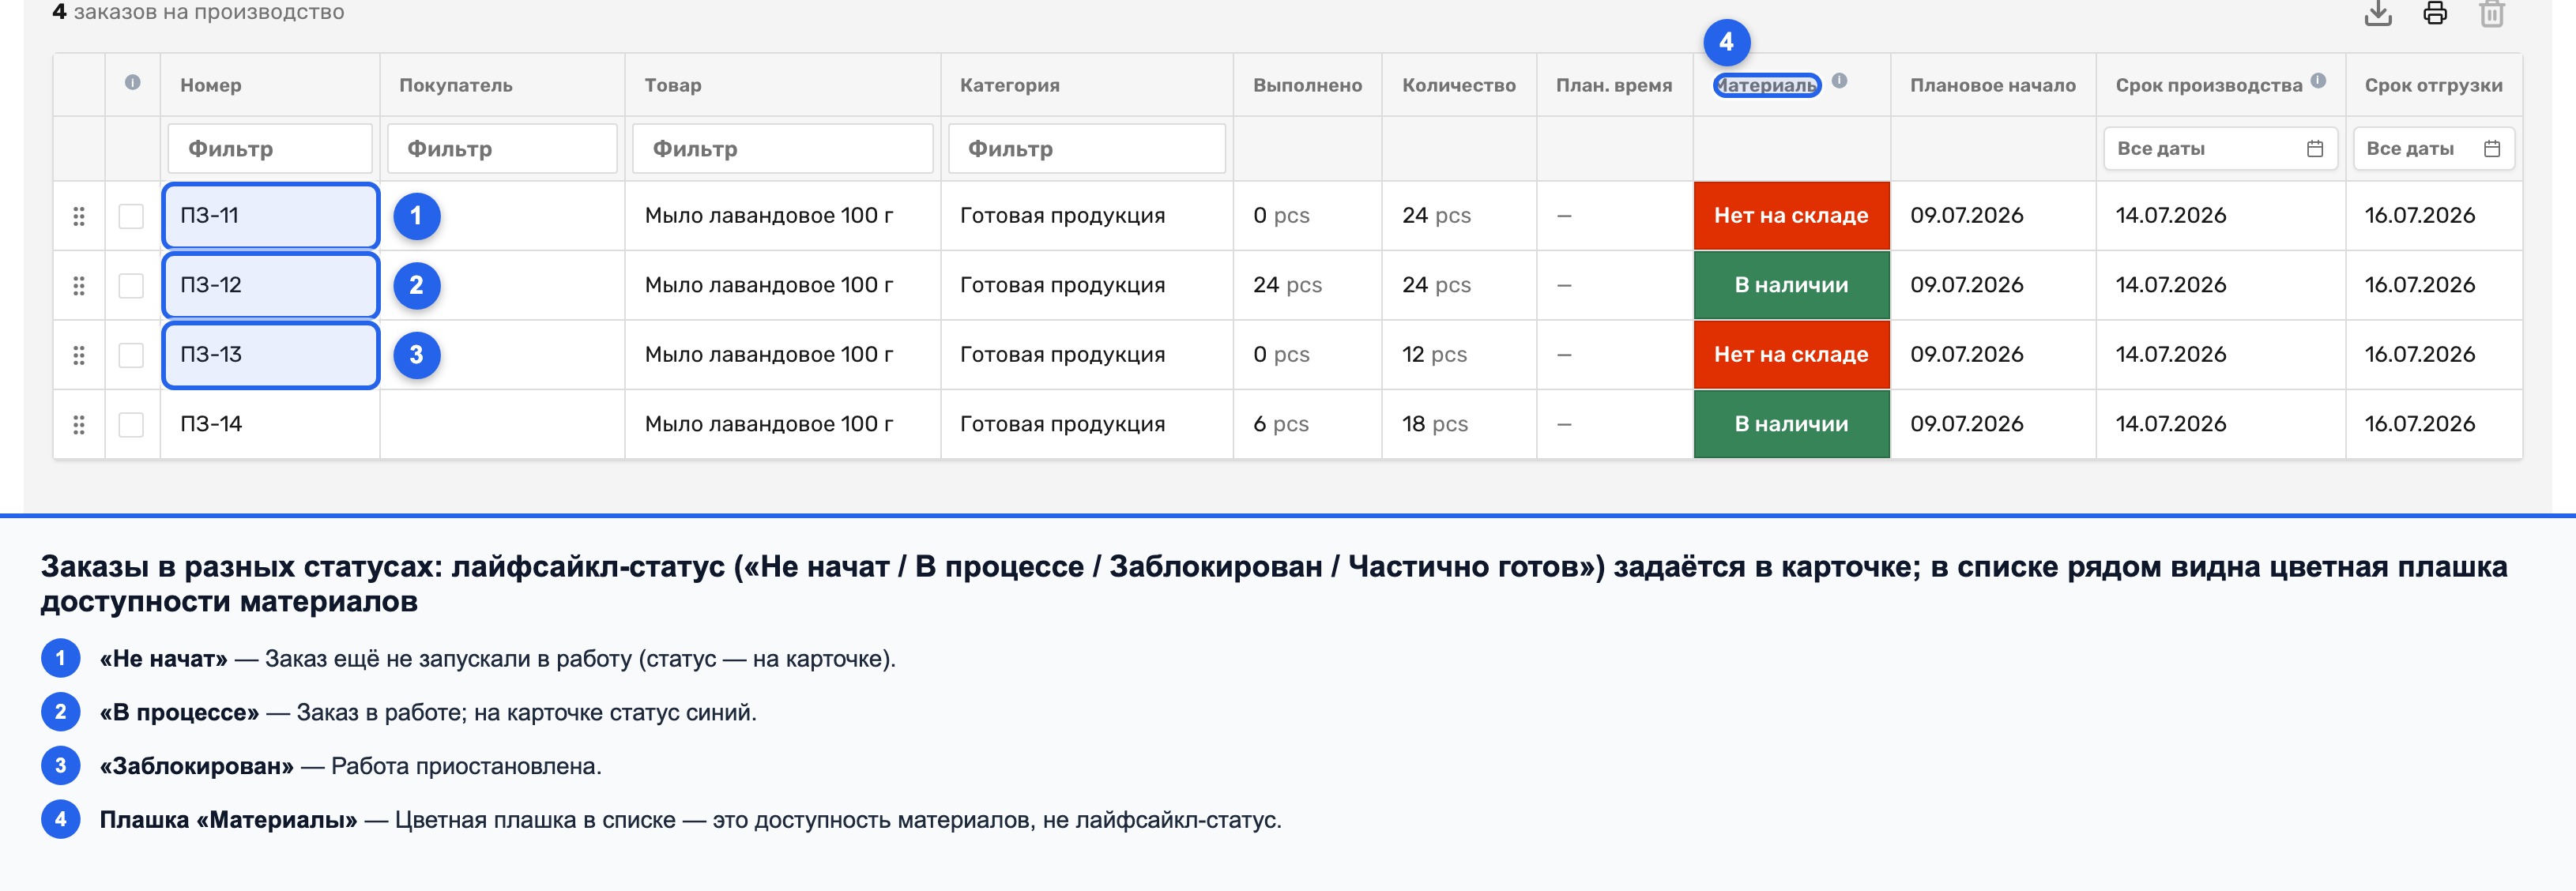Focus the Номер filter field
The height and width of the screenshot is (891, 2576).
click(x=270, y=149)
